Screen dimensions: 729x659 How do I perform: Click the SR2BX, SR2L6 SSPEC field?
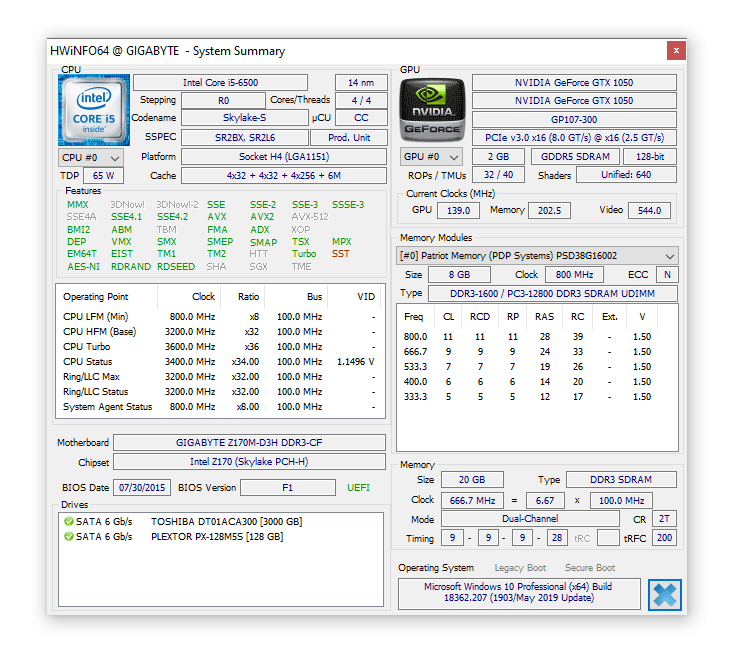[x=245, y=138]
